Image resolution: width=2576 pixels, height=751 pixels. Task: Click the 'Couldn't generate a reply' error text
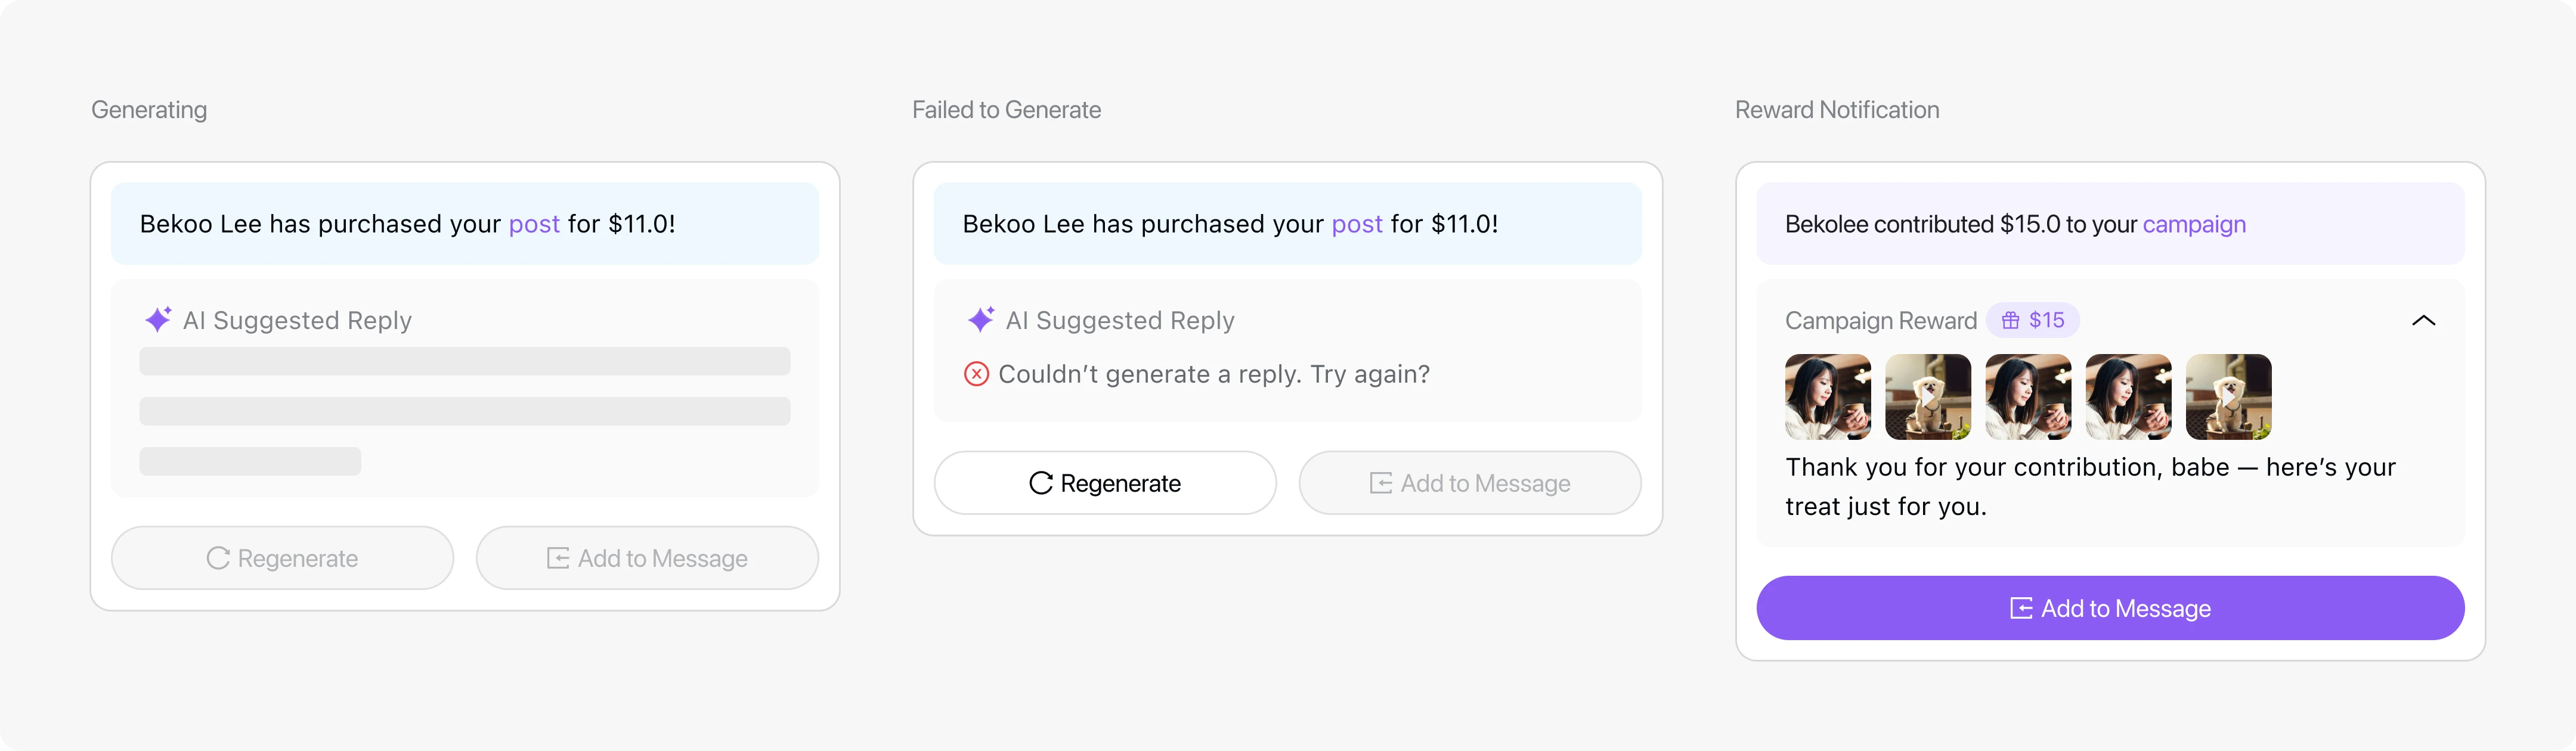[x=1214, y=374]
